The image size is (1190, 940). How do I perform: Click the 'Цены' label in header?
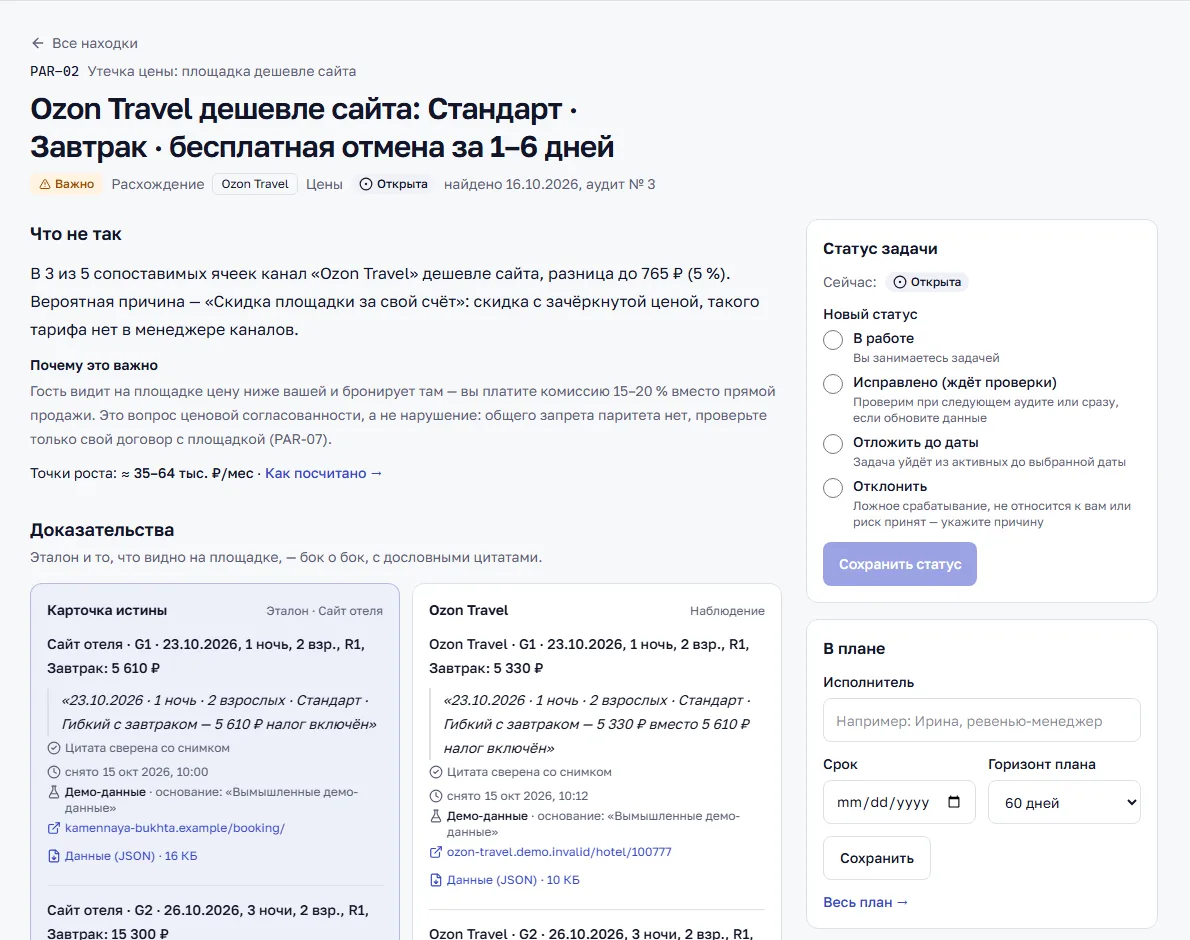tap(324, 184)
